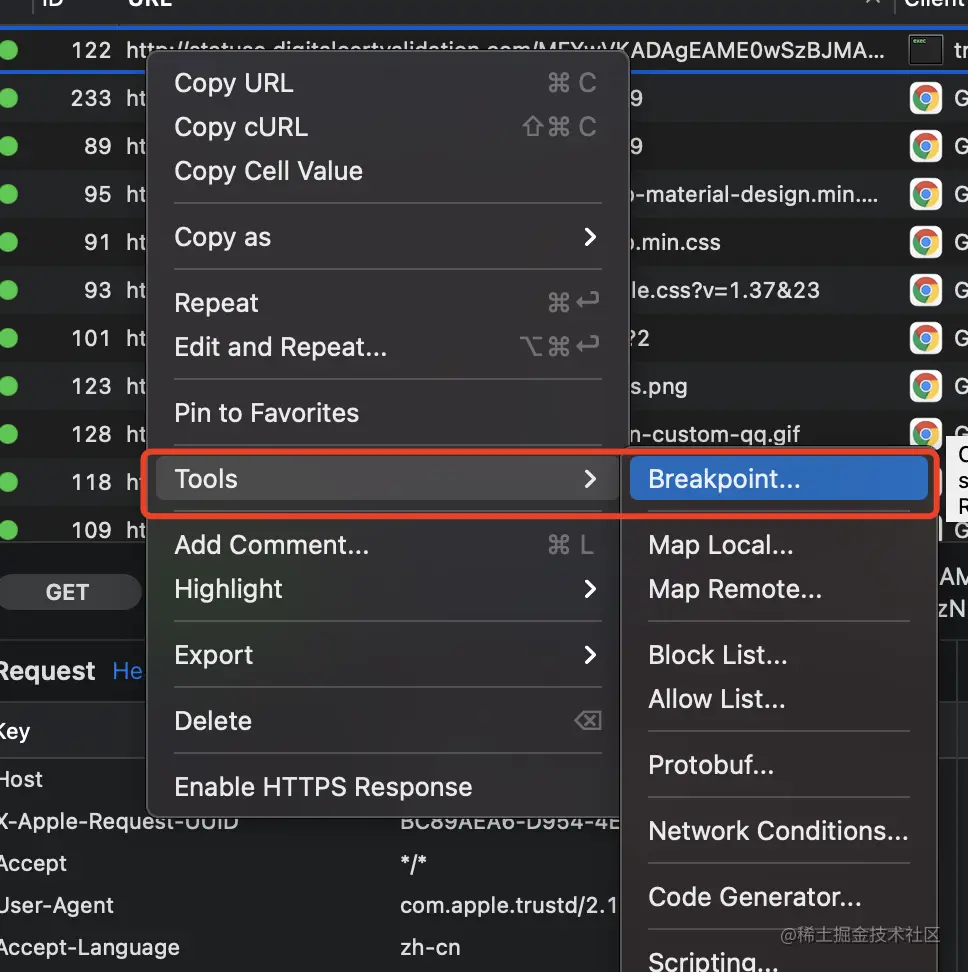Expand the Export submenu
This screenshot has height=972, width=968.
[x=387, y=655]
